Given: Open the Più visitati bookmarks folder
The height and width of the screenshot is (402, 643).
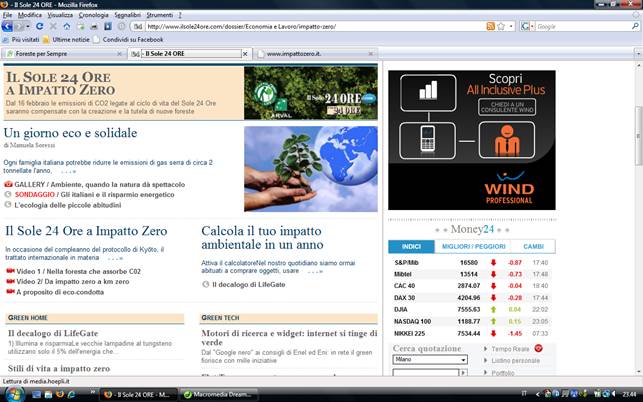Looking at the screenshot, I should pyautogui.click(x=21, y=39).
